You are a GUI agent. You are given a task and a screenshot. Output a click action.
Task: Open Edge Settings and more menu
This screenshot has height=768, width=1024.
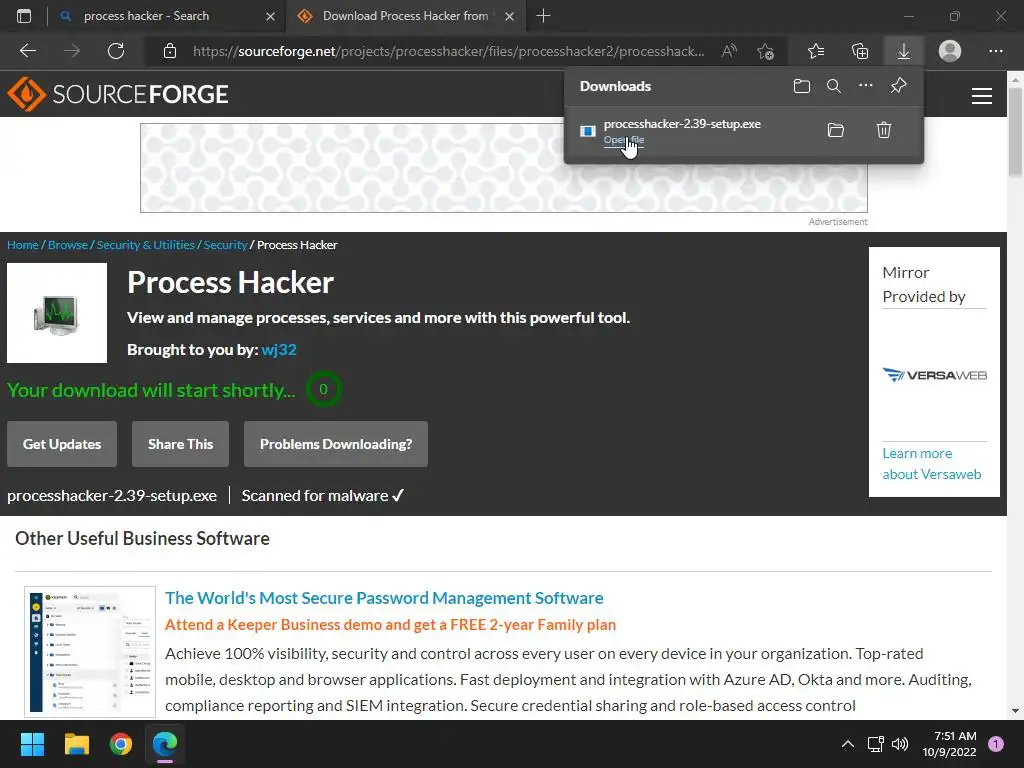pos(995,51)
